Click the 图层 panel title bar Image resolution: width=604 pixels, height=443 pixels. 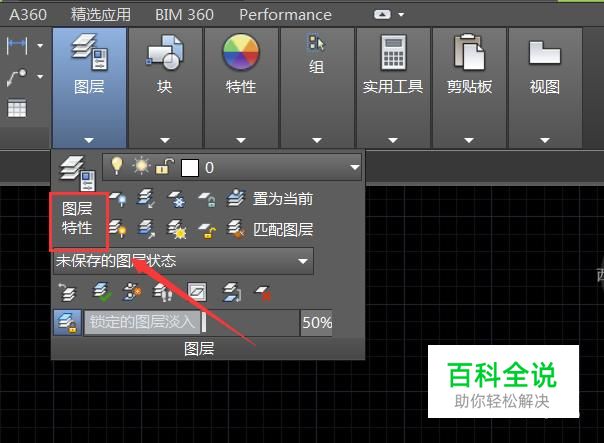(x=208, y=349)
